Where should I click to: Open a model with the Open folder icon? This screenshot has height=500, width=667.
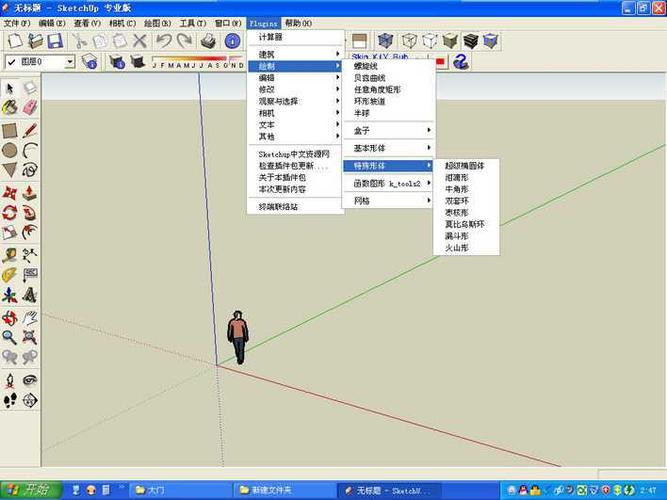click(x=35, y=41)
